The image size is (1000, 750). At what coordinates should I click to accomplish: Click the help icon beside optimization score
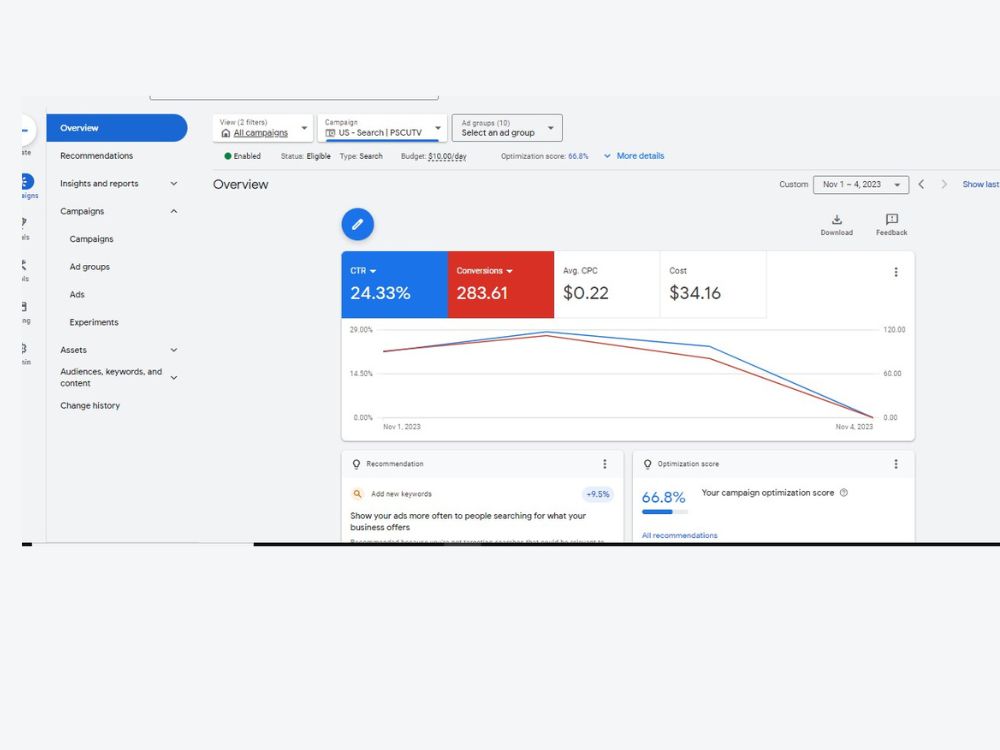pos(844,492)
